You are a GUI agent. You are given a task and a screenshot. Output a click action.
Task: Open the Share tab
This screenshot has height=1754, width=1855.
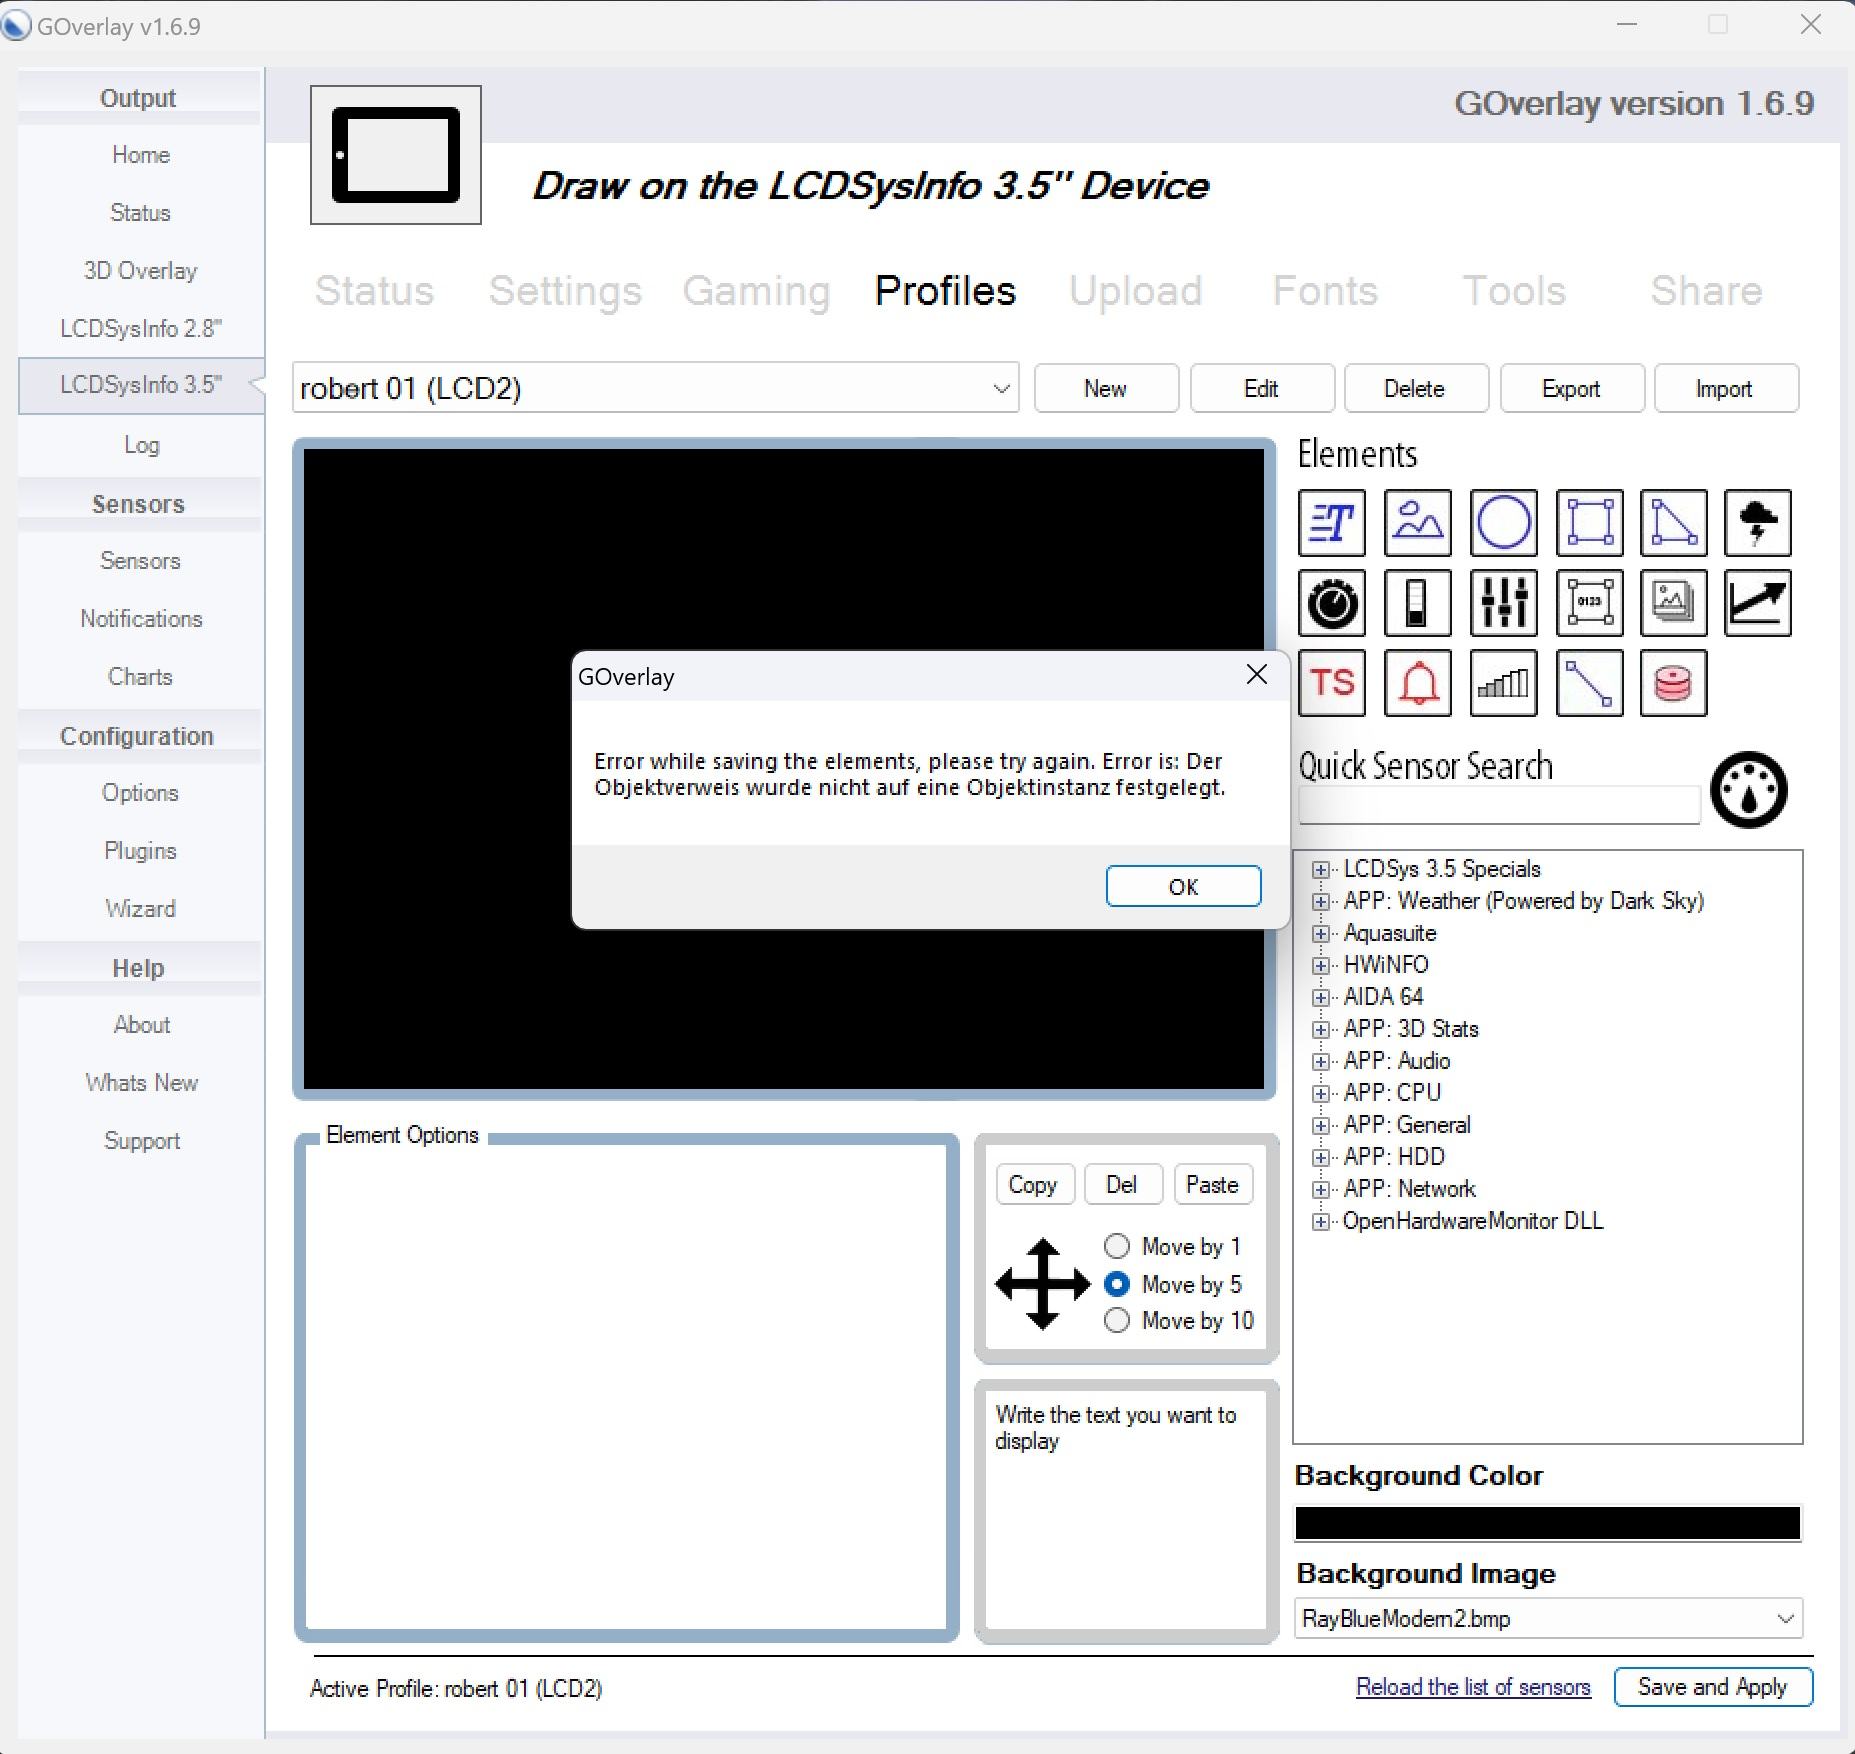tap(1706, 291)
